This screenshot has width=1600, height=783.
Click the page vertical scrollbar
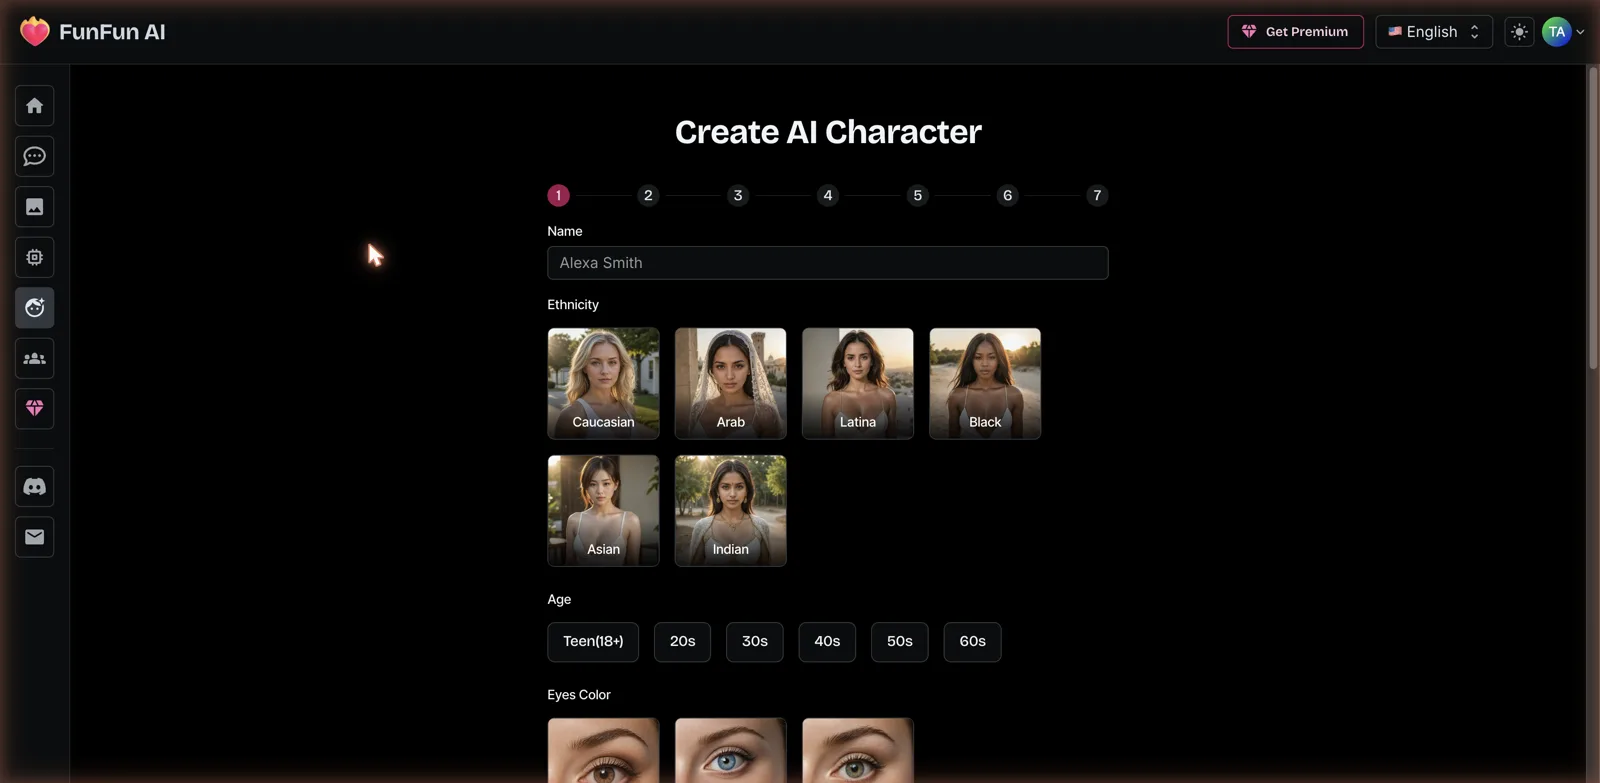tap(1593, 218)
